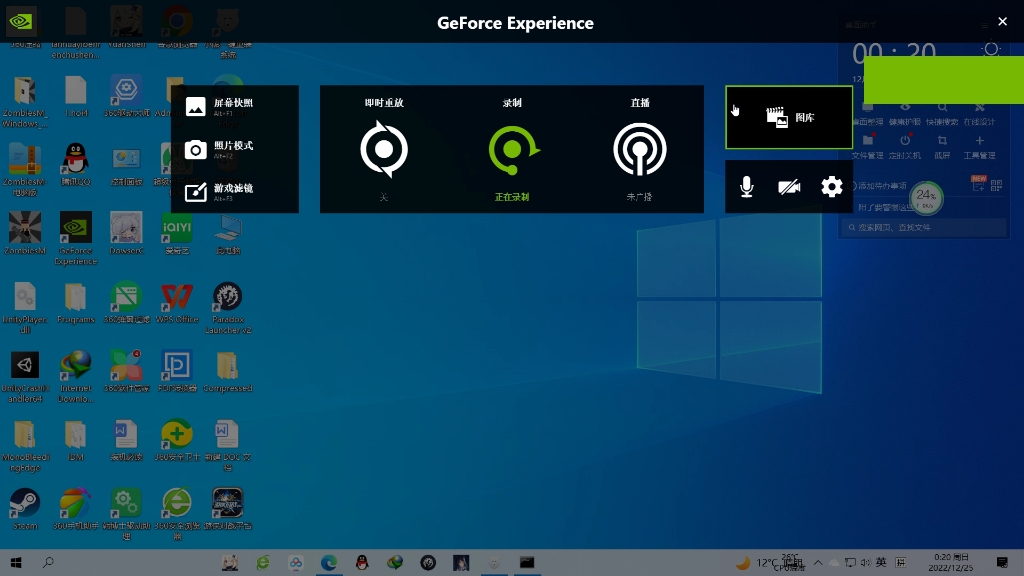Click the 24% memory usage ring
The width and height of the screenshot is (1024, 576).
coord(926,198)
